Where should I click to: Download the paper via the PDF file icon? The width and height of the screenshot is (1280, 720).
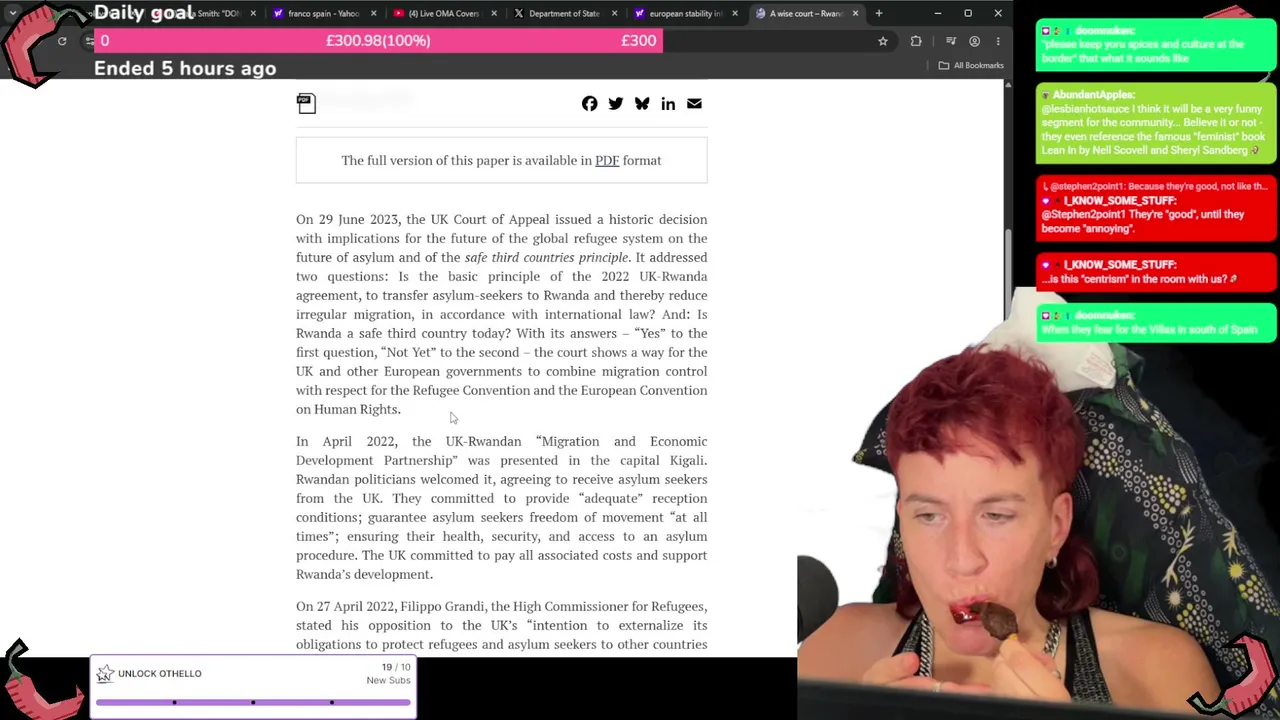pyautogui.click(x=306, y=103)
